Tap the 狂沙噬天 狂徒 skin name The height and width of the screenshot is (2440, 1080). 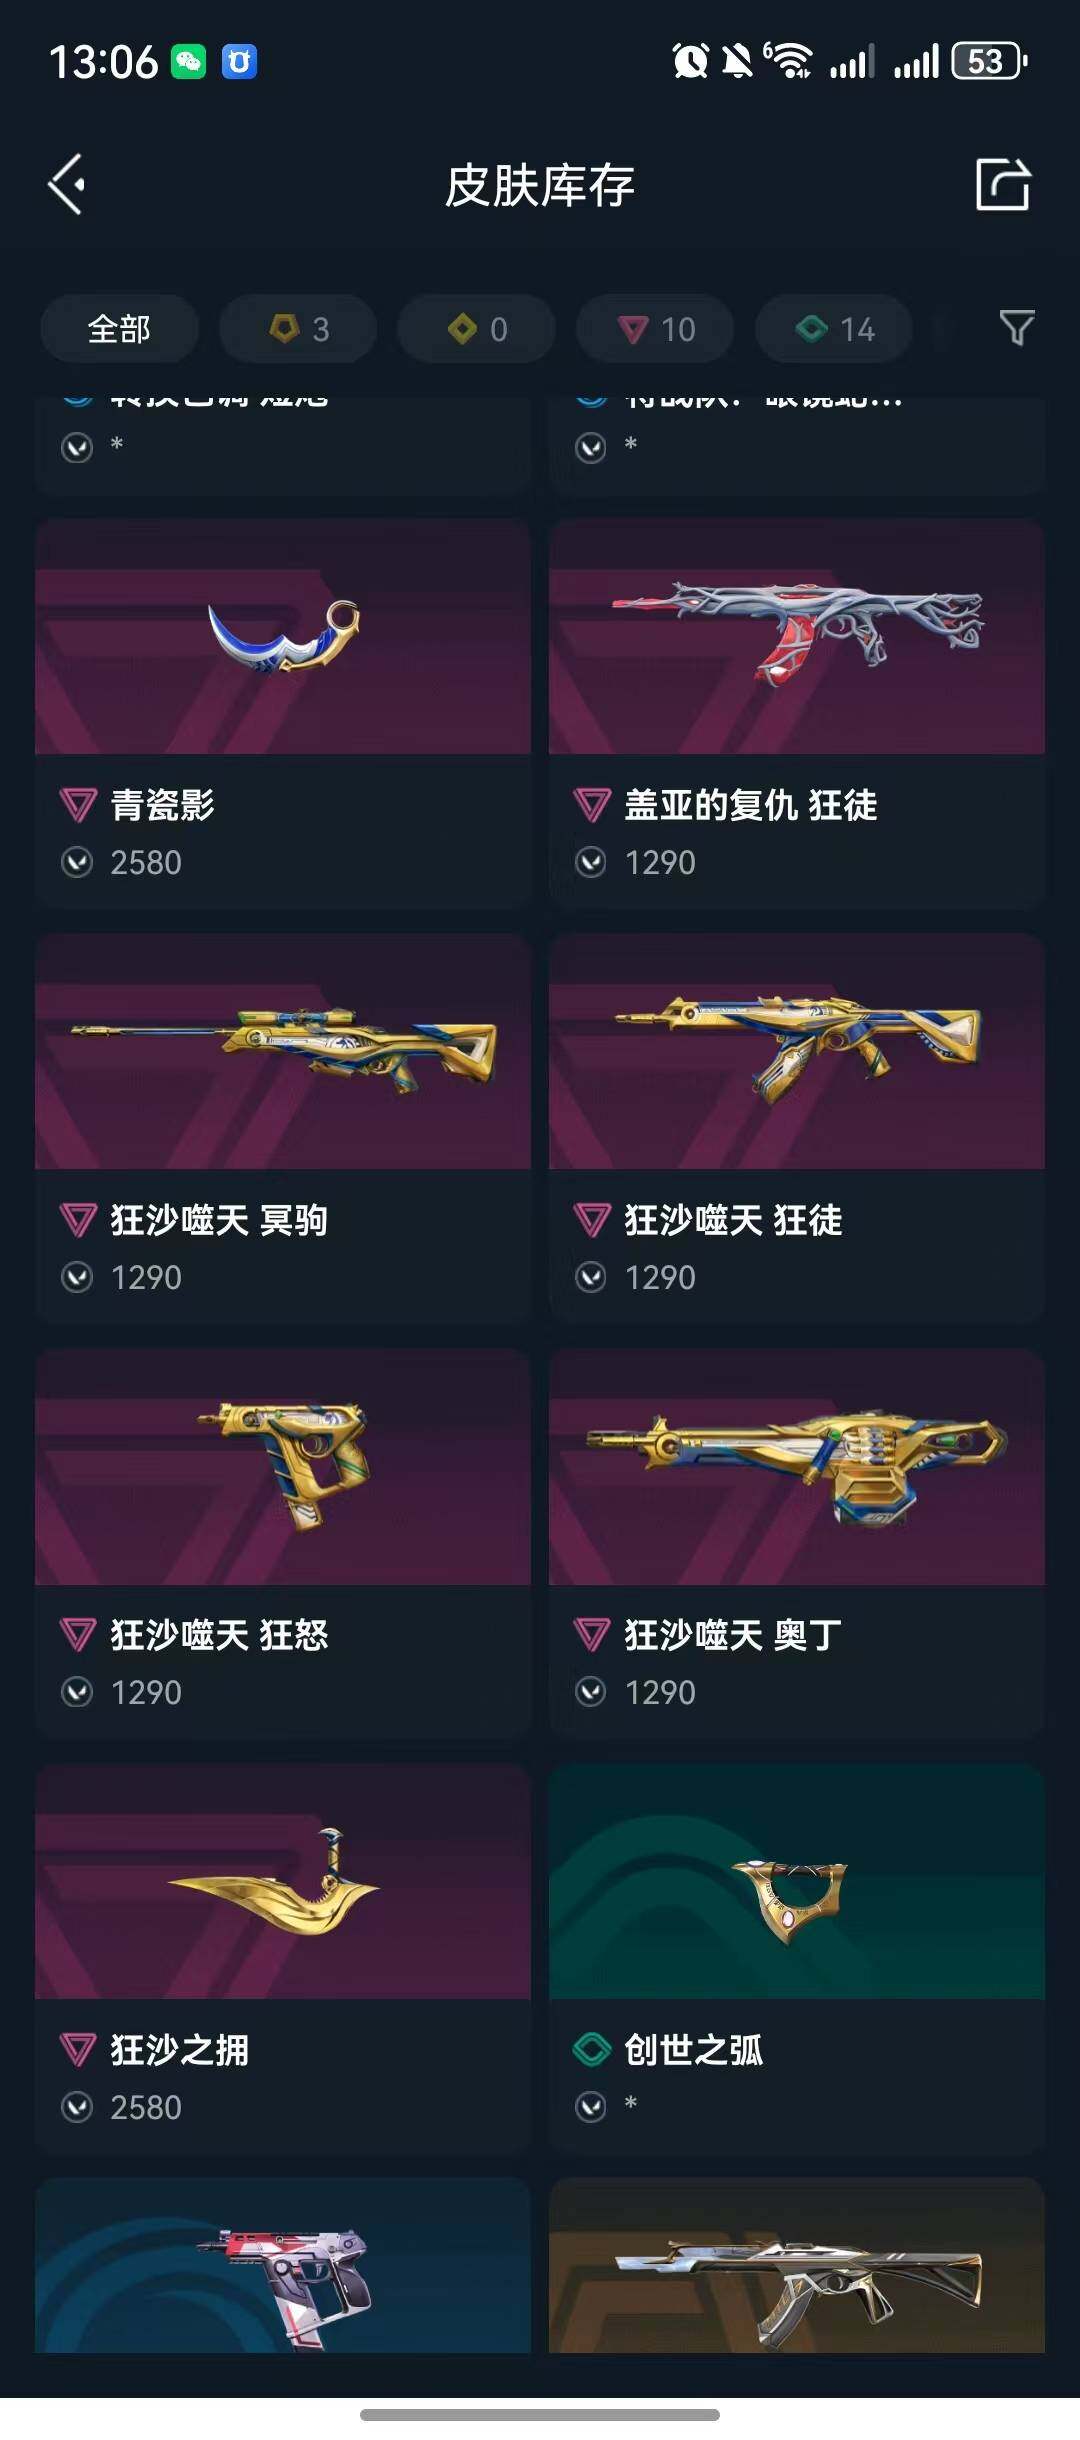[x=733, y=1220]
